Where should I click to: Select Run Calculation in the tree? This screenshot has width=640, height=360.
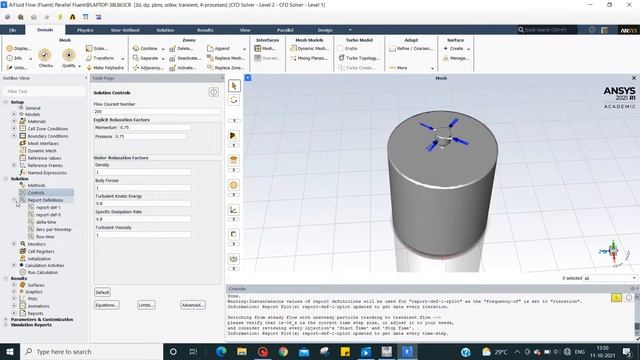tap(42, 272)
